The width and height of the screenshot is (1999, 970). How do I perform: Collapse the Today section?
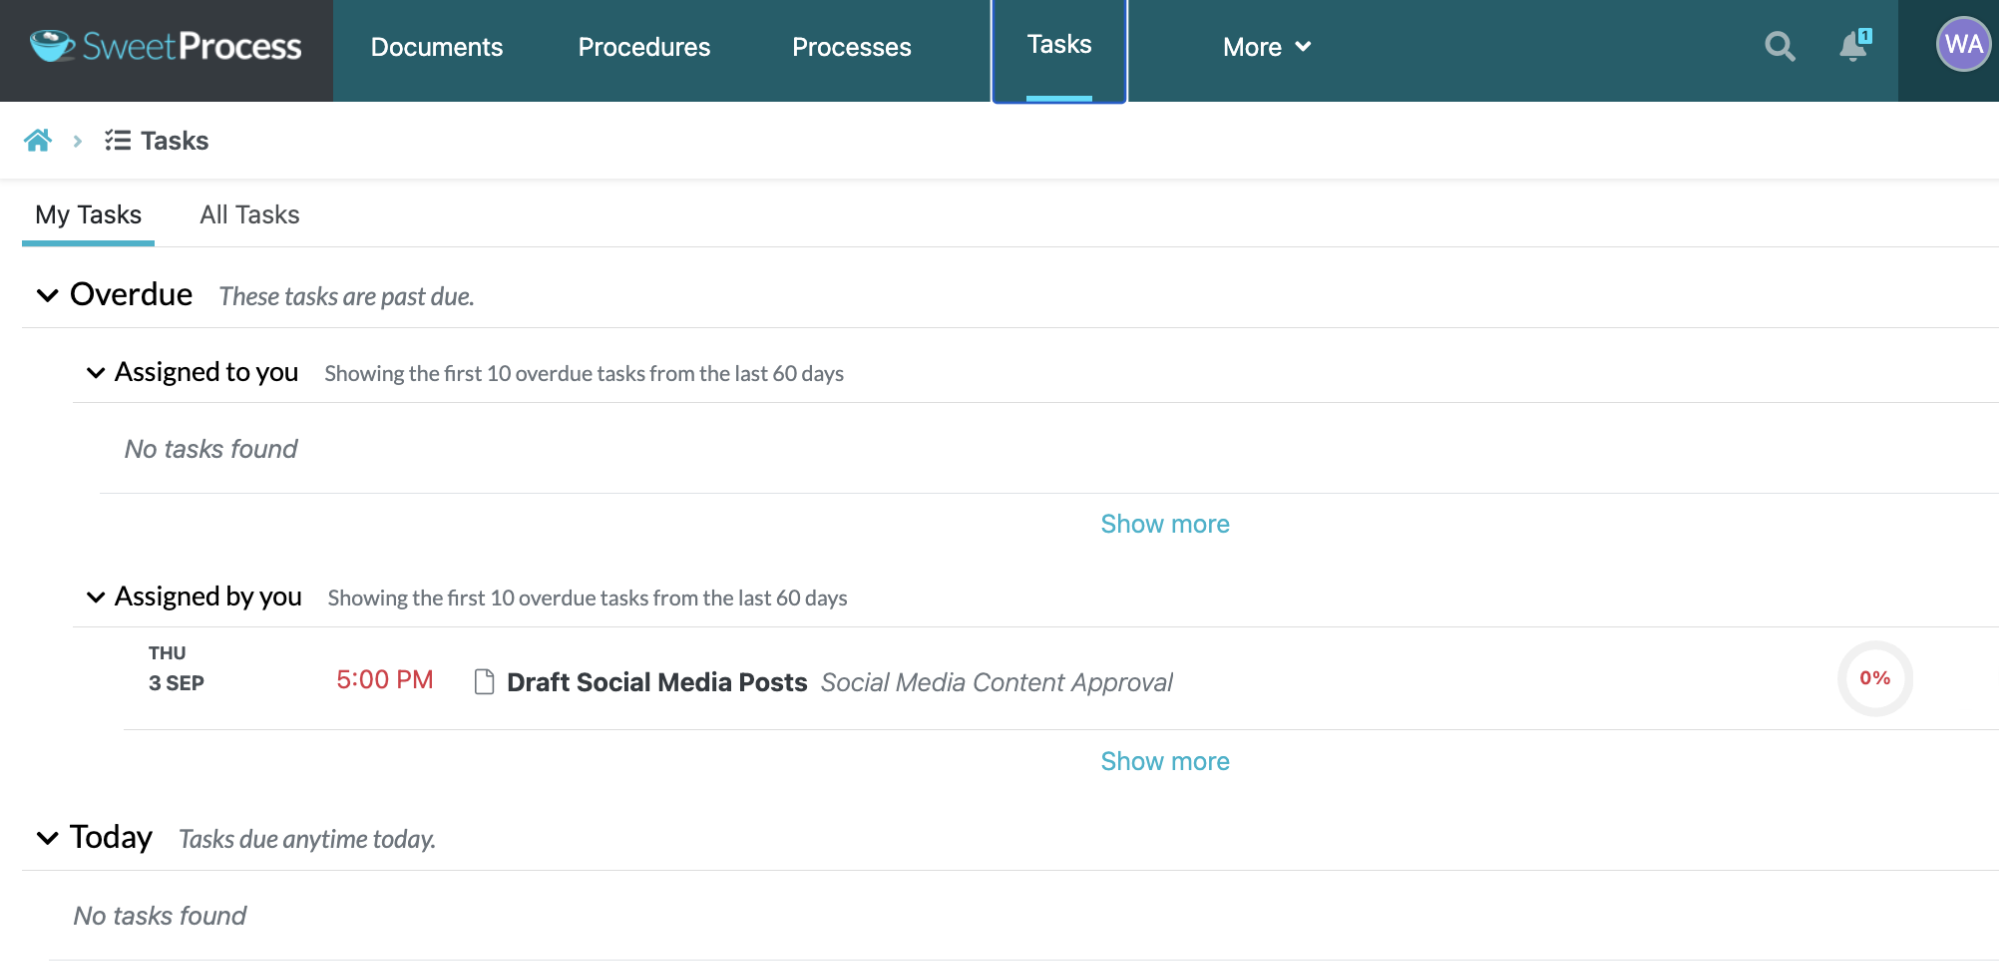[x=47, y=838]
